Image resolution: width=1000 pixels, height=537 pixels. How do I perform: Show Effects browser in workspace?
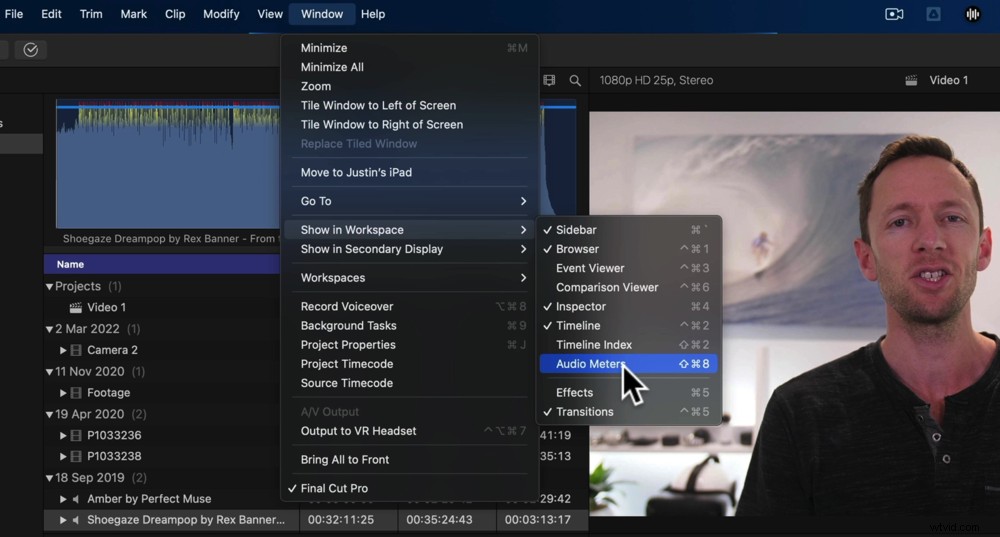628,392
